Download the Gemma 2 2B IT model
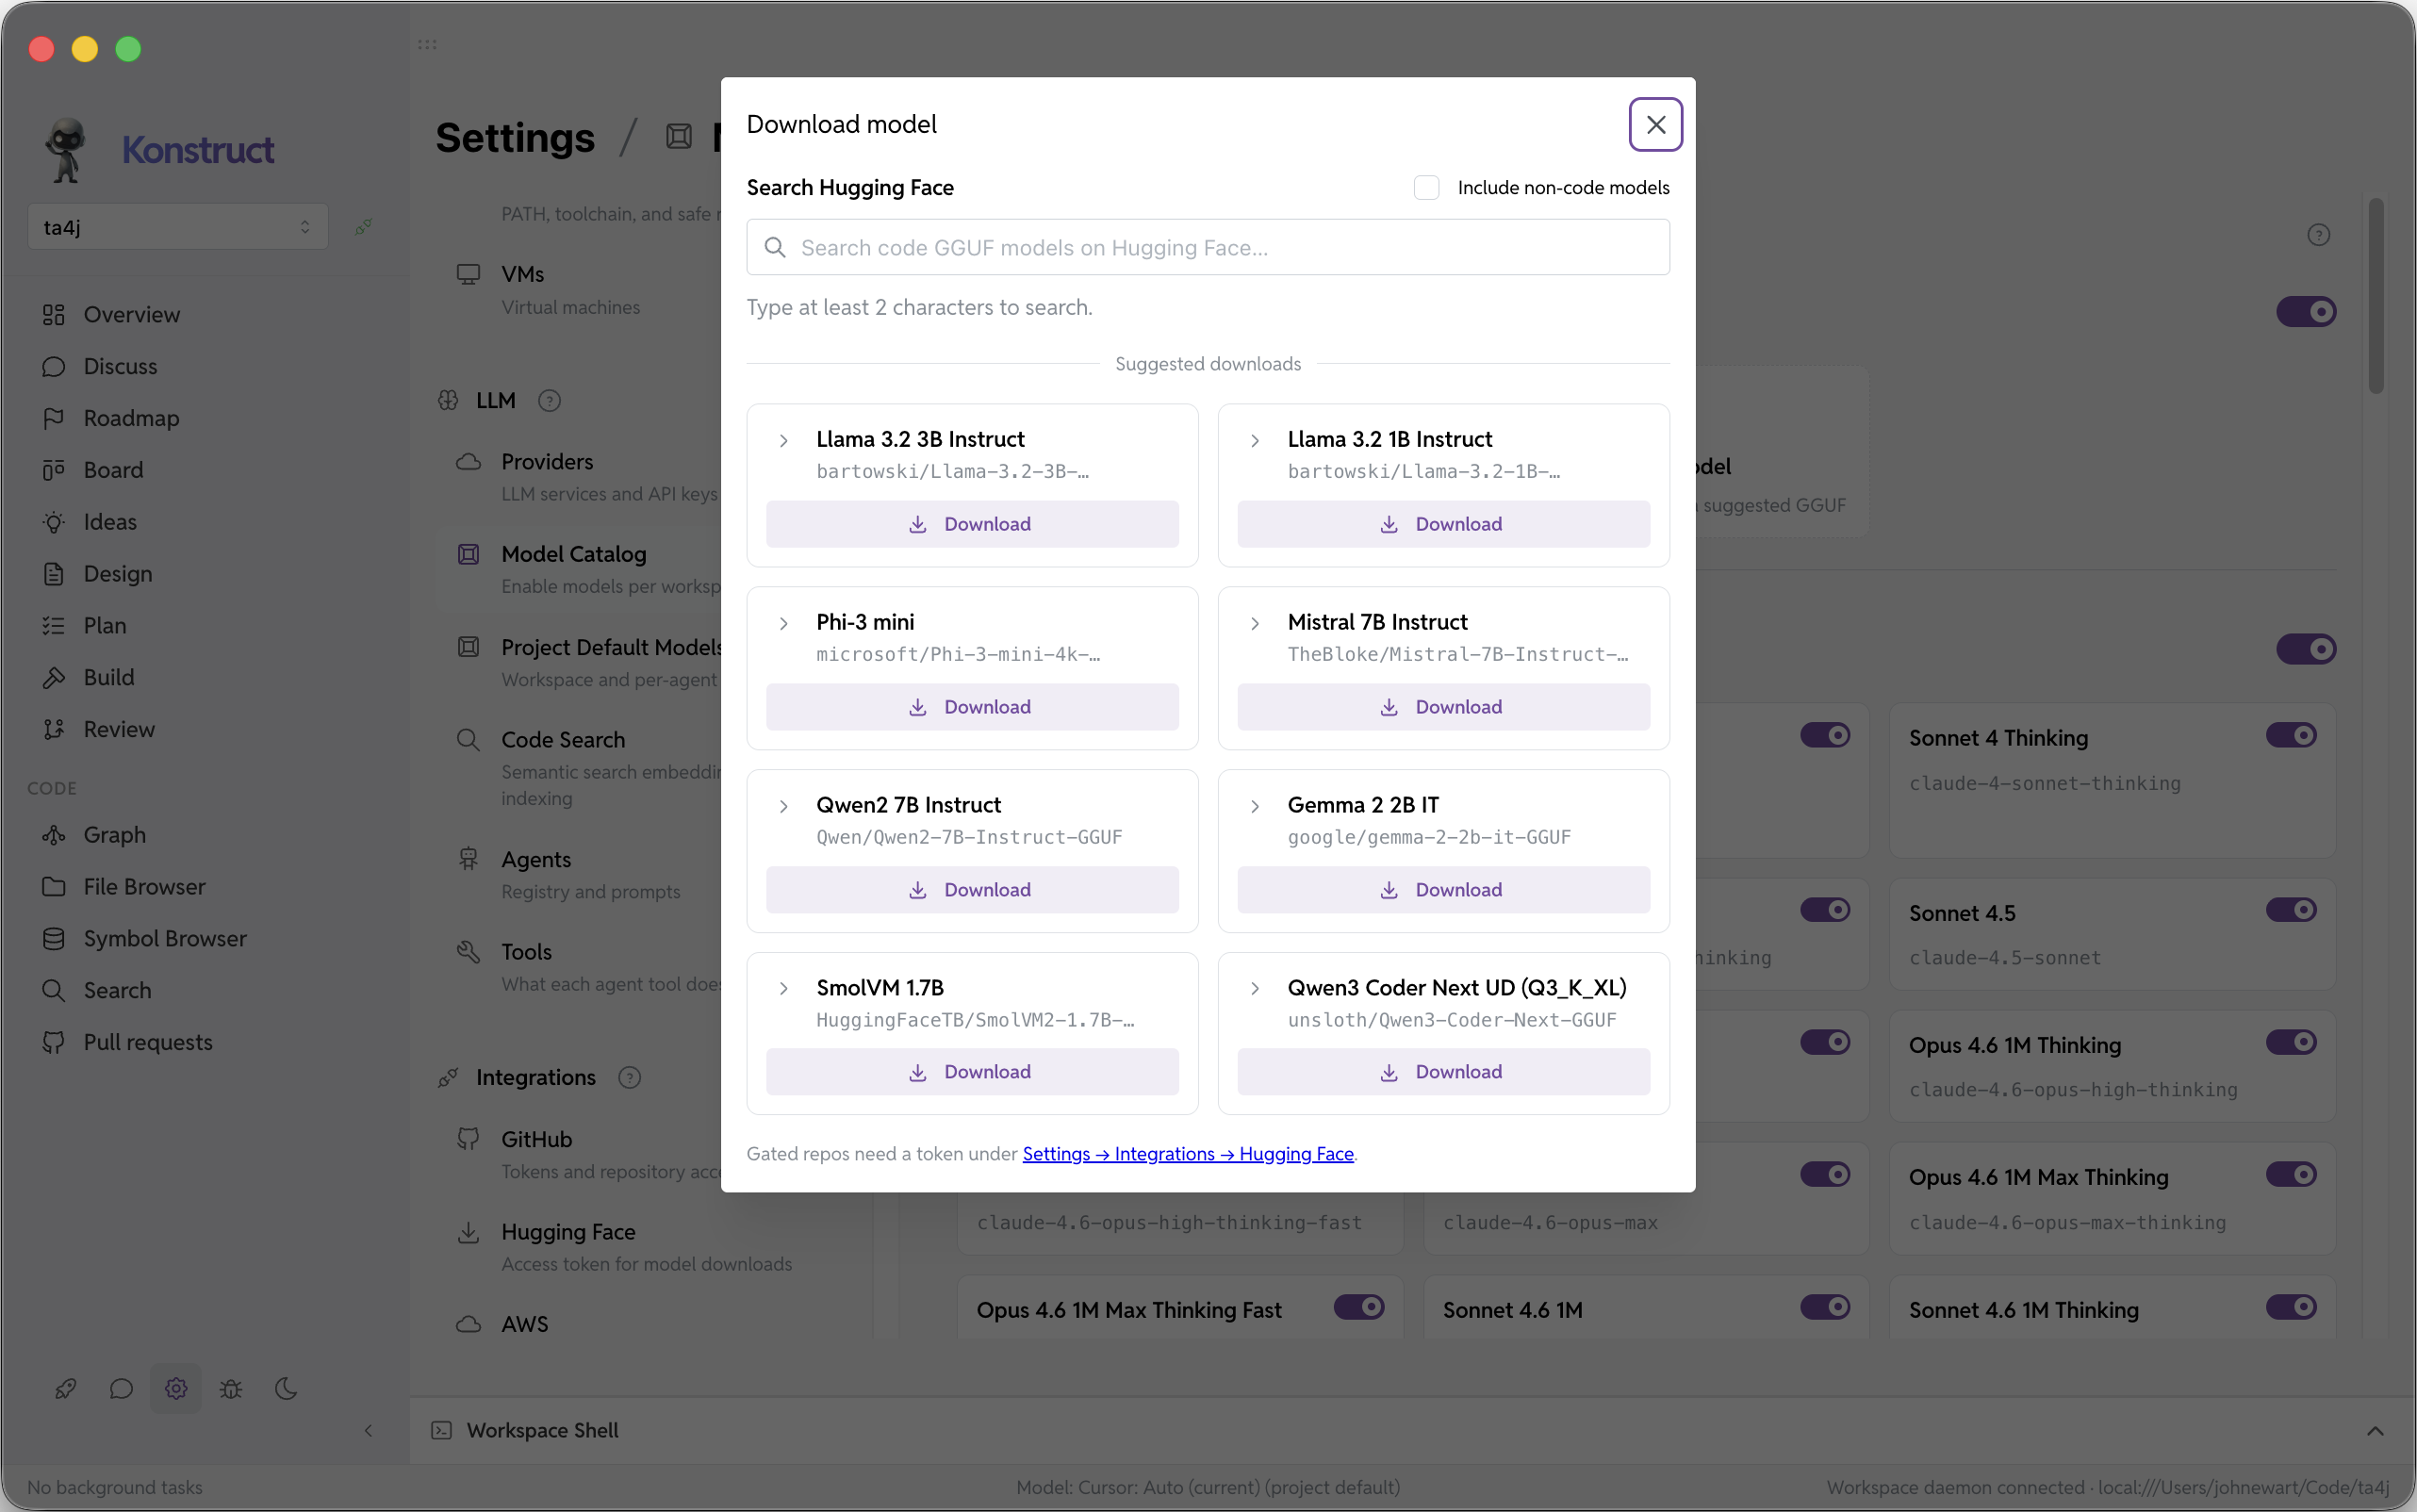The height and width of the screenshot is (1512, 2417). [x=1443, y=890]
